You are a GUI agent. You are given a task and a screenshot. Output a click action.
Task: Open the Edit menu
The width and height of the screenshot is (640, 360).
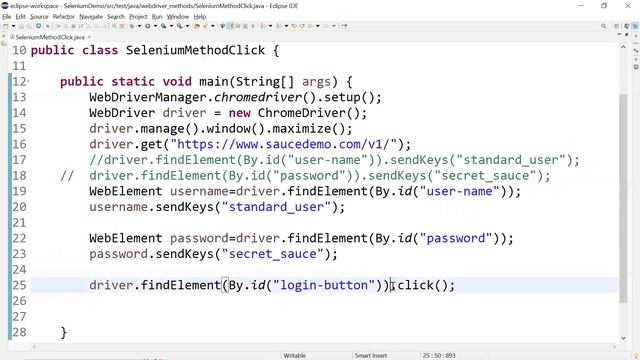20,17
